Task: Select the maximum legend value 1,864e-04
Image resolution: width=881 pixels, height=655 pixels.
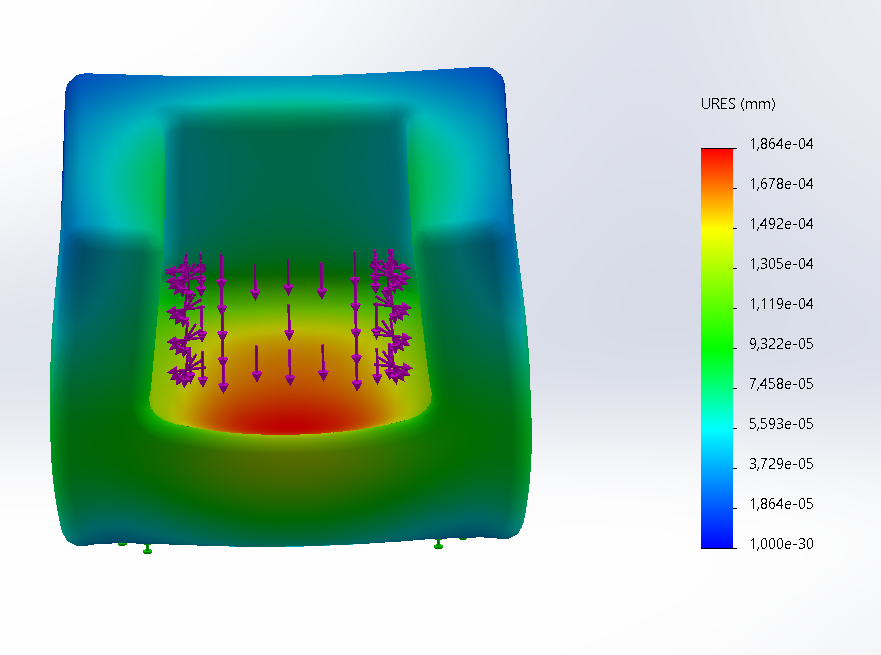Action: coord(777,144)
